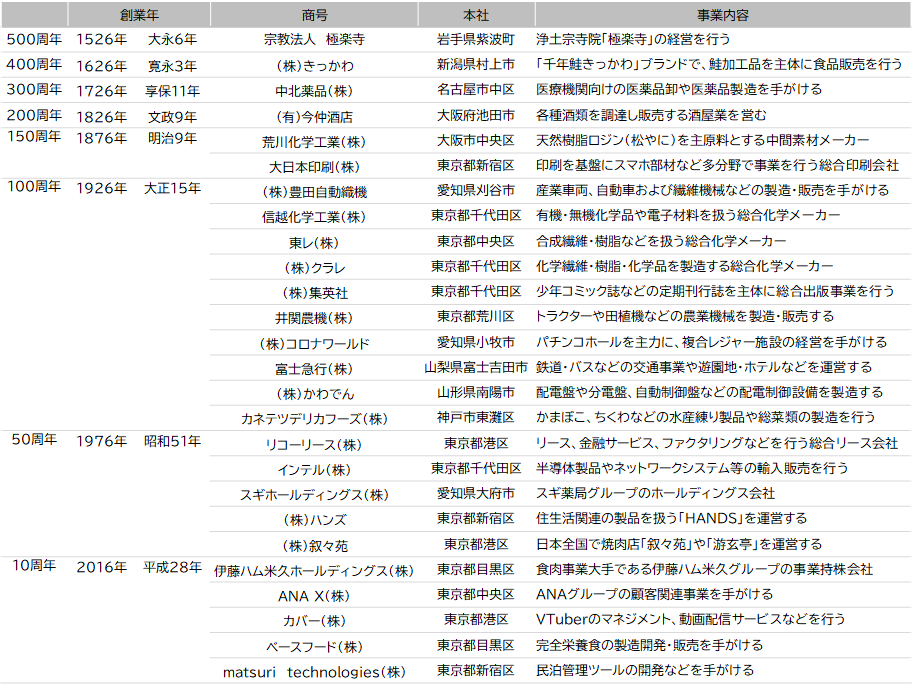
Task: Click the 富士急行(株) company name
Action: [314, 369]
